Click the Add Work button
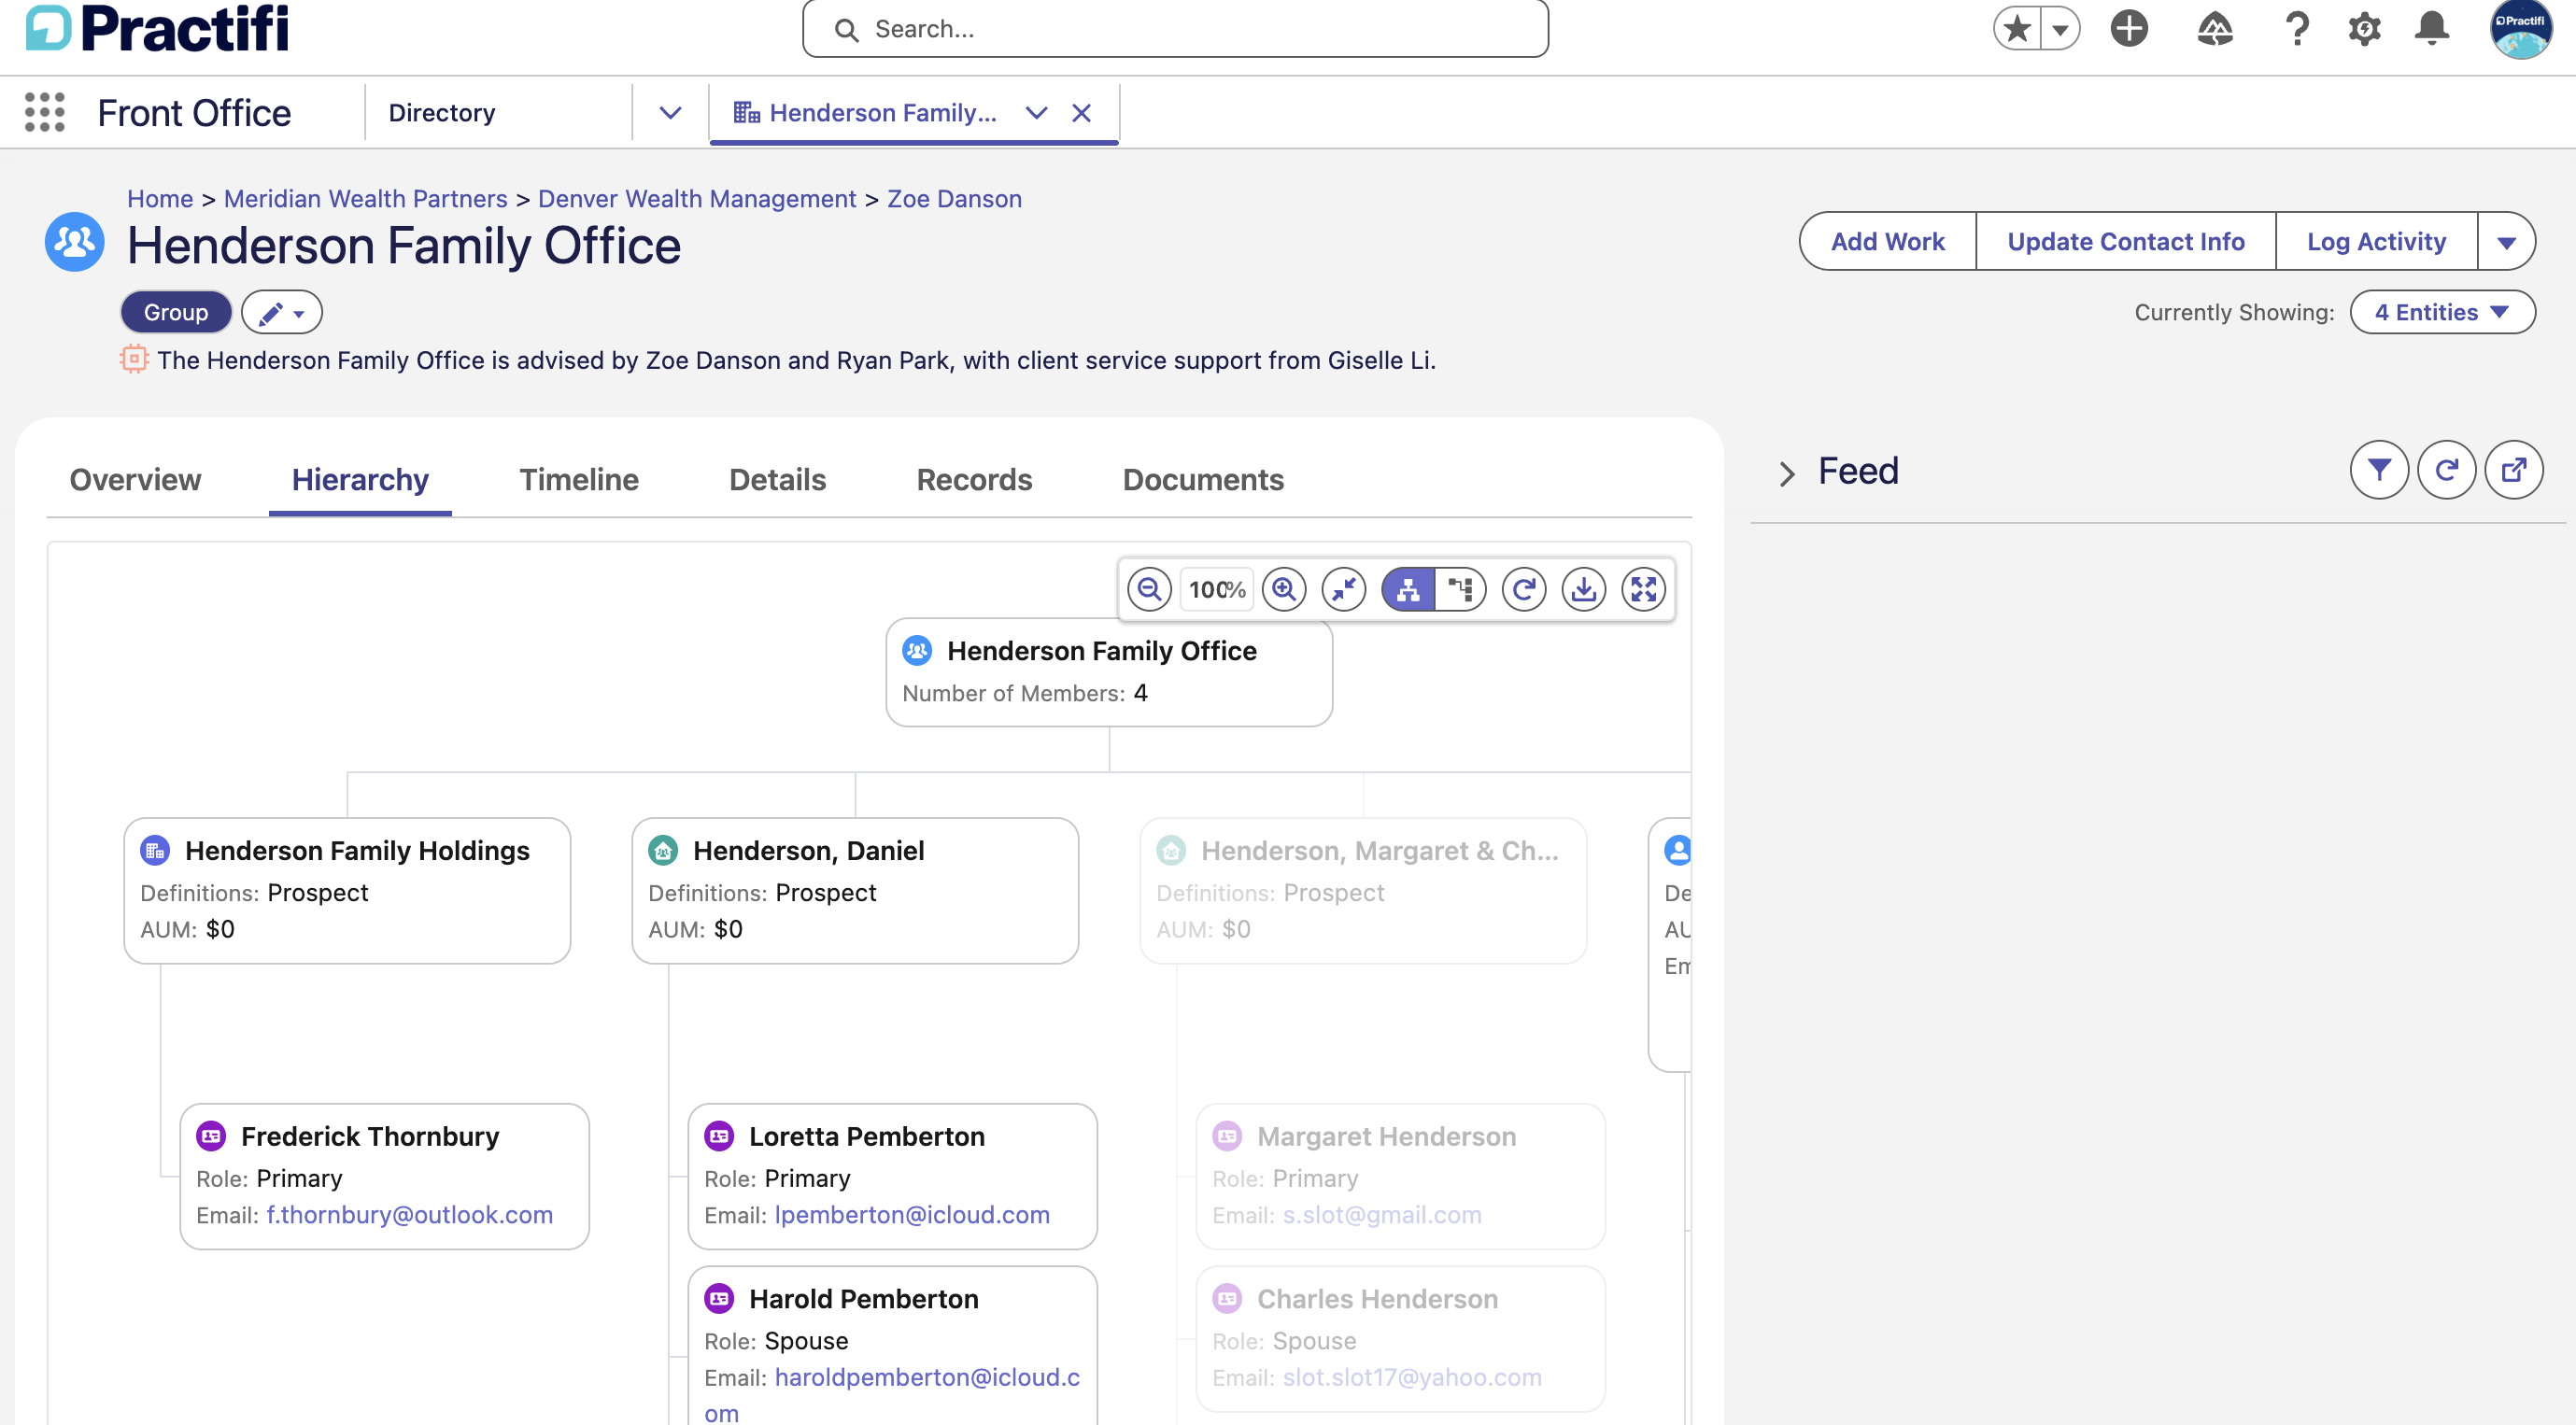 (x=1888, y=241)
